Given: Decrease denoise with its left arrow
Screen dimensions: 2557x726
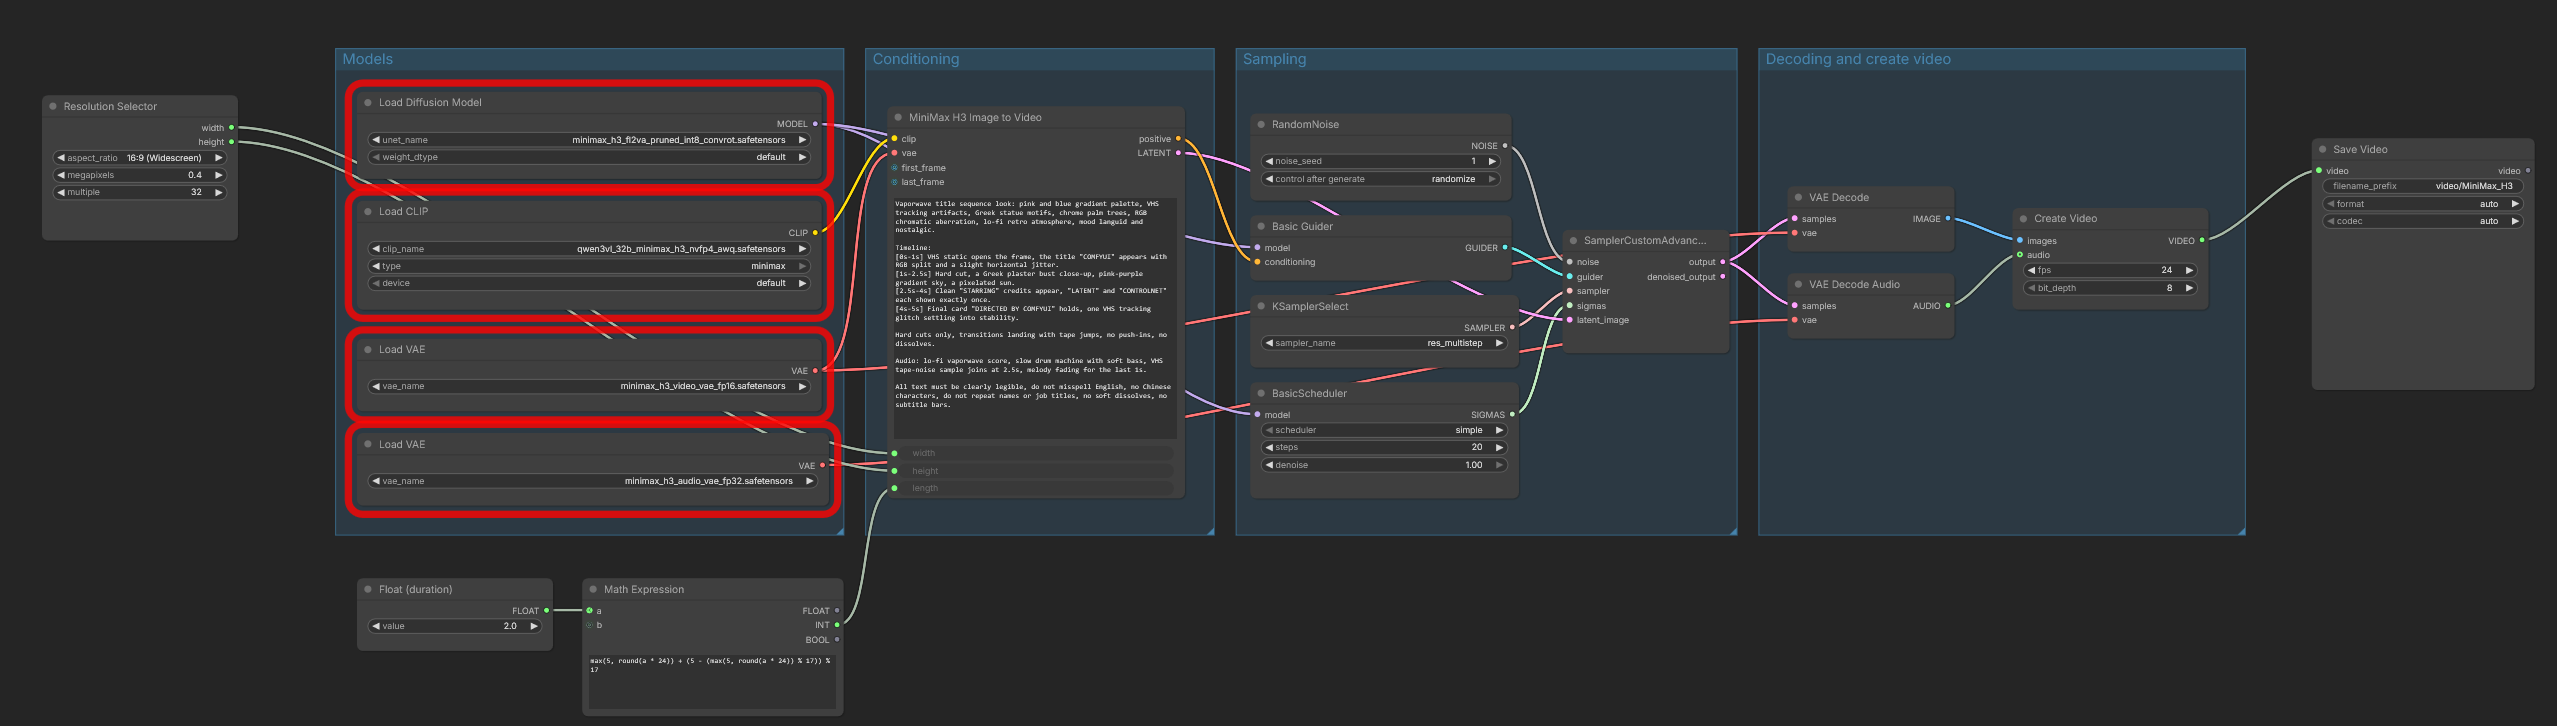Looking at the screenshot, I should coord(1269,465).
